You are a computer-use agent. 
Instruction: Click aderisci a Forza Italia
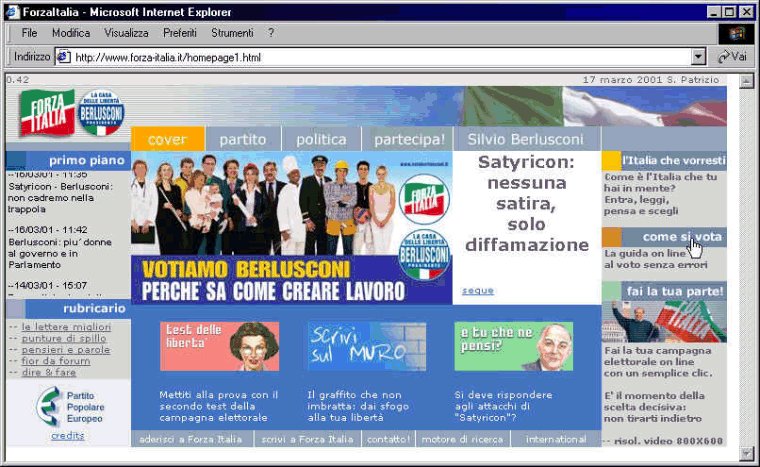click(191, 439)
